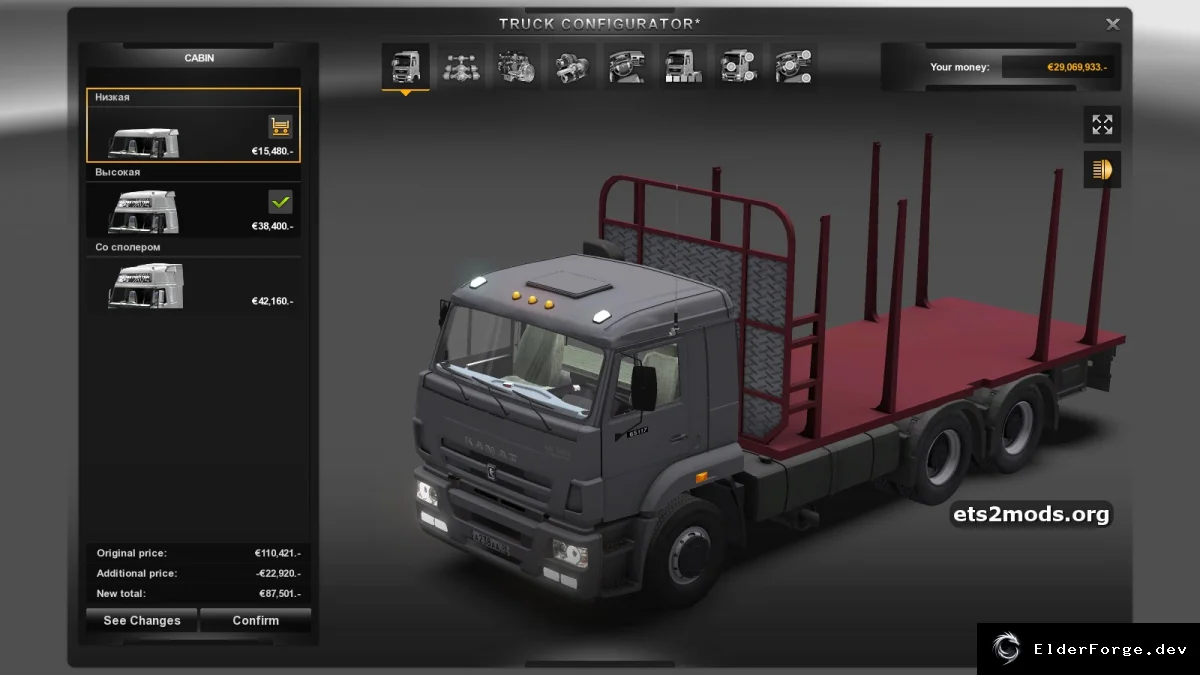
Task: Open the interior accessories category icon
Action: click(793, 67)
